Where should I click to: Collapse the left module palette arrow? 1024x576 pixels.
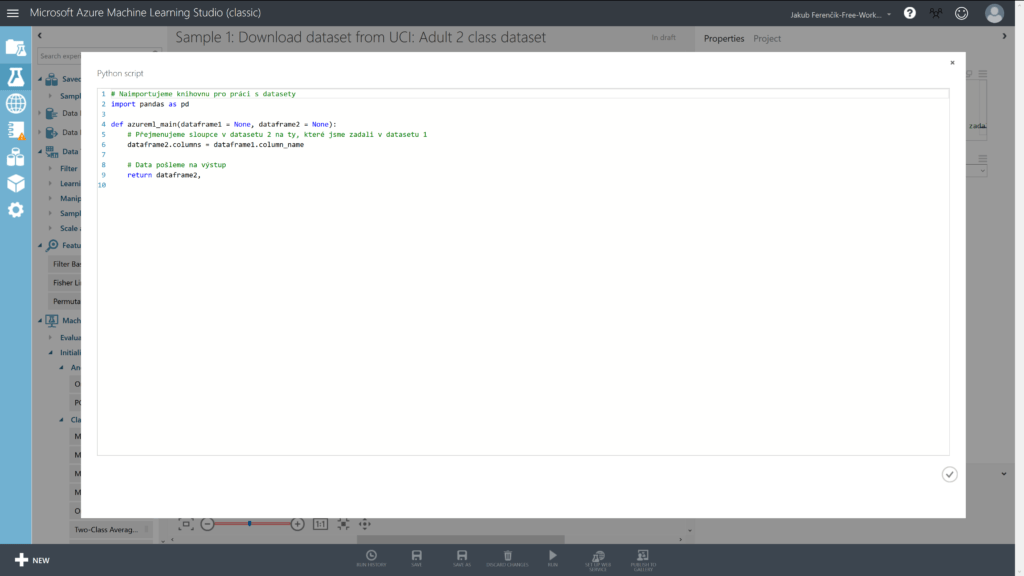[40, 36]
